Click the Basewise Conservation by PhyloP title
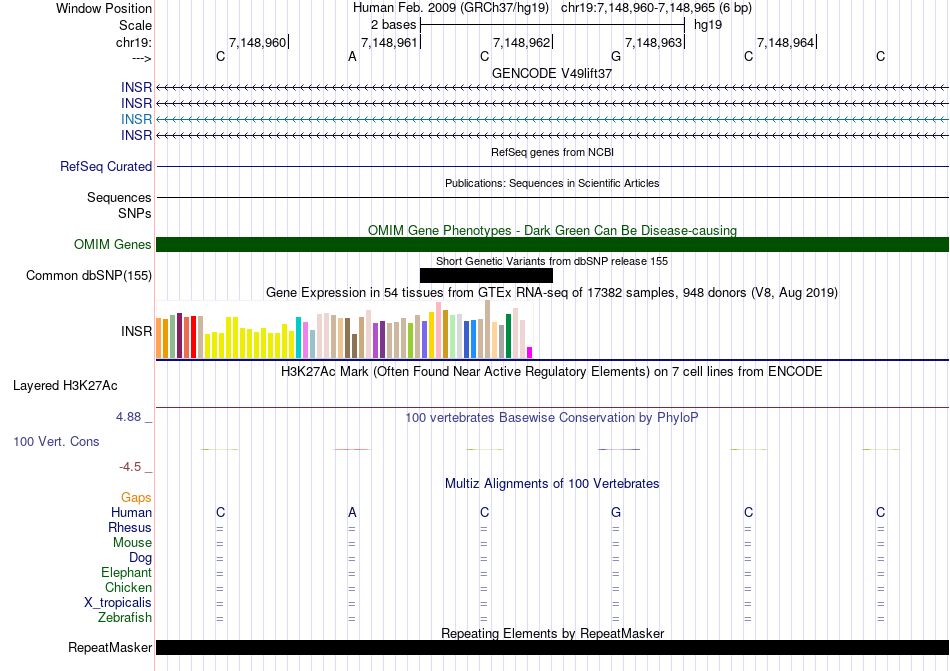 [552, 417]
